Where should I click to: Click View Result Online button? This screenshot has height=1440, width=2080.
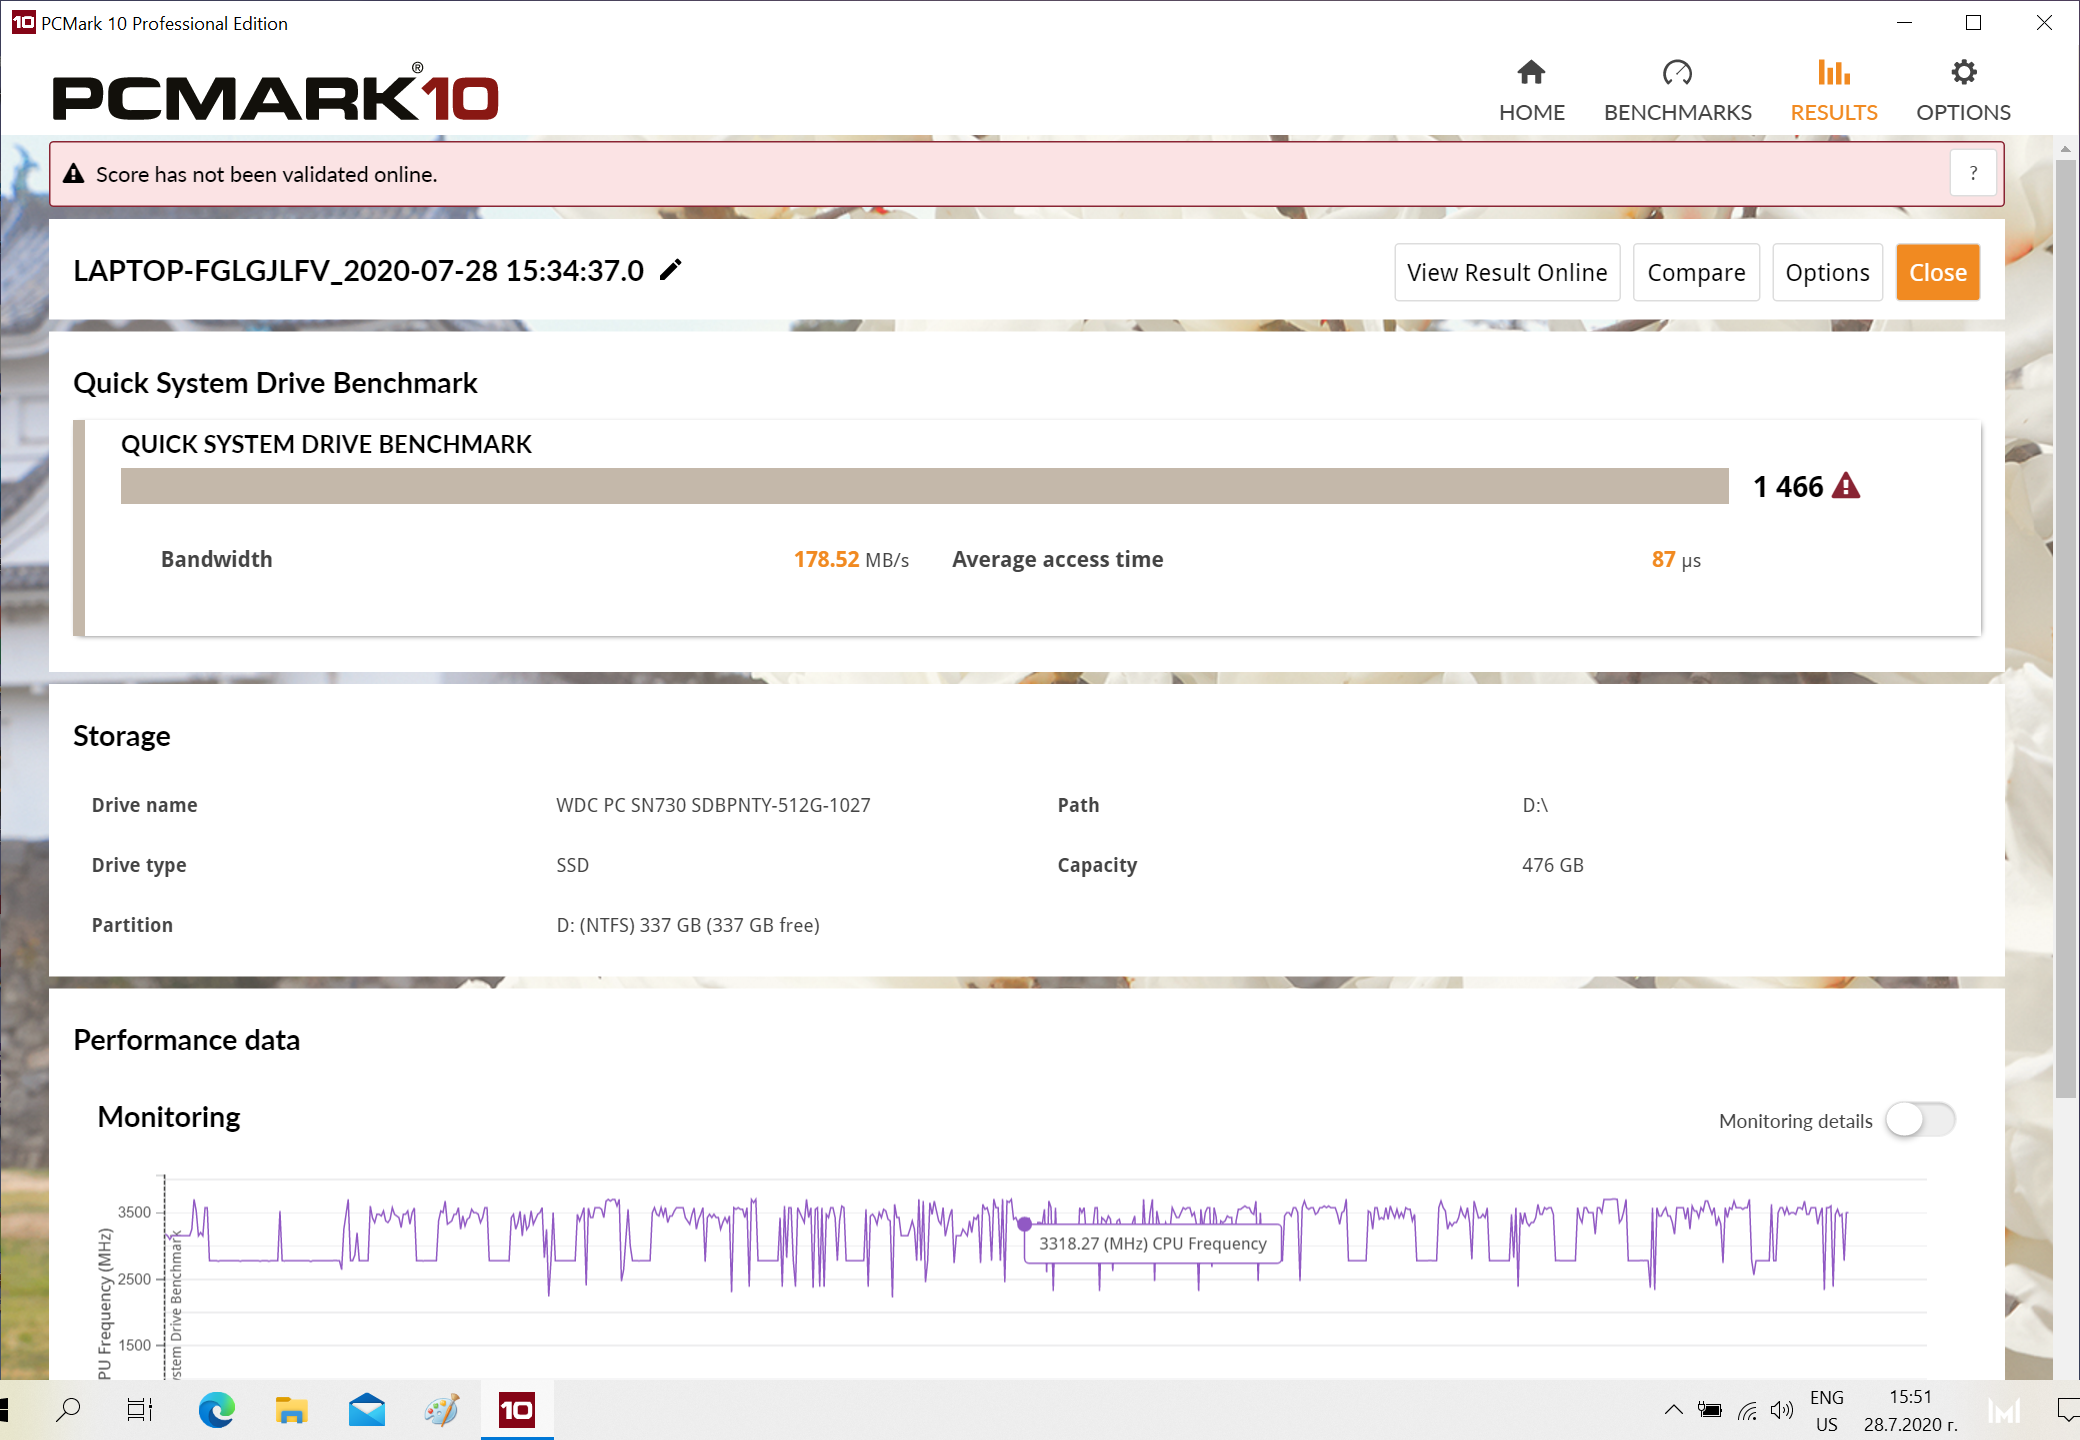[x=1507, y=272]
